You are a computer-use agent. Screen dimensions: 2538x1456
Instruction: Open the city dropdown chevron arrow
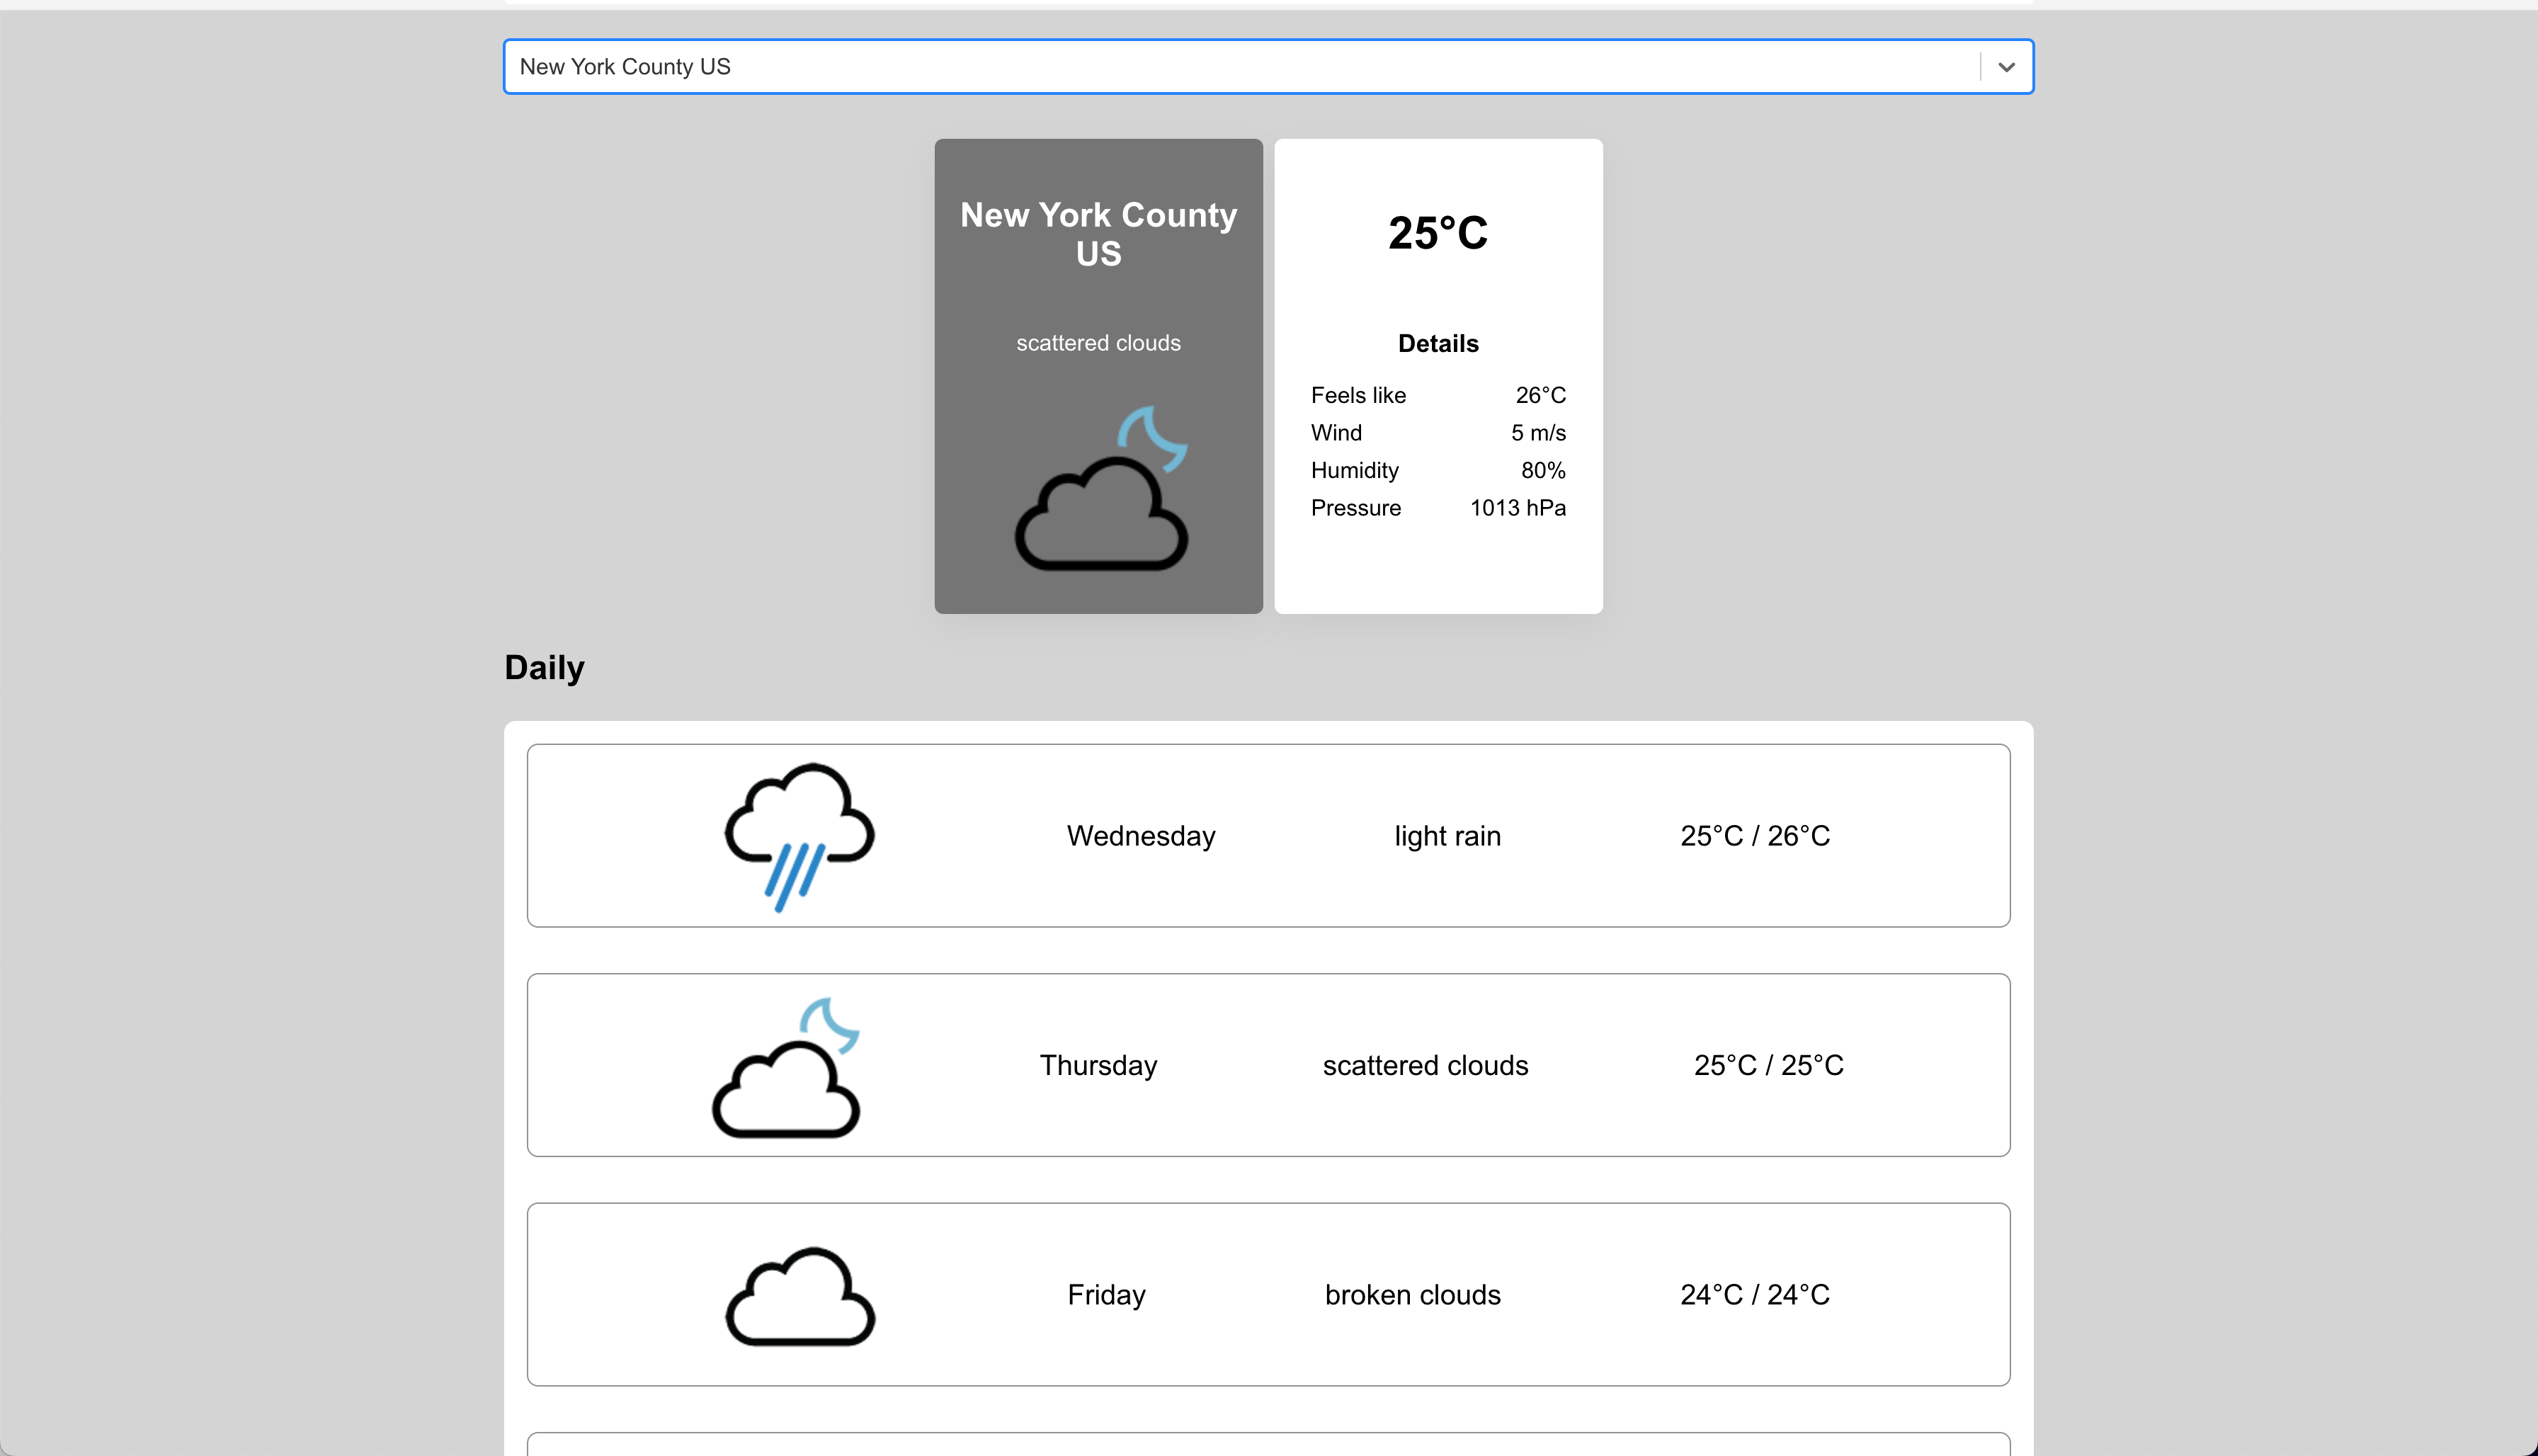[x=2006, y=67]
